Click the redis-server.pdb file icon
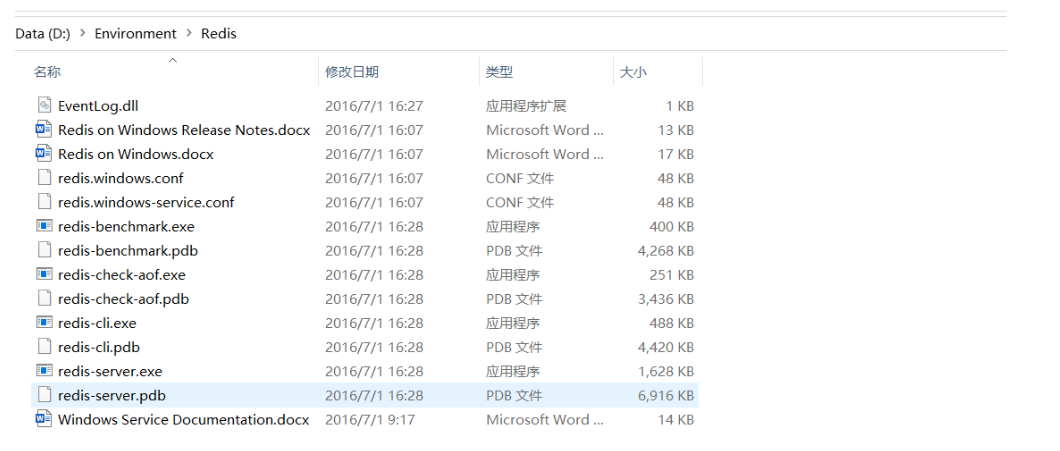 [44, 396]
